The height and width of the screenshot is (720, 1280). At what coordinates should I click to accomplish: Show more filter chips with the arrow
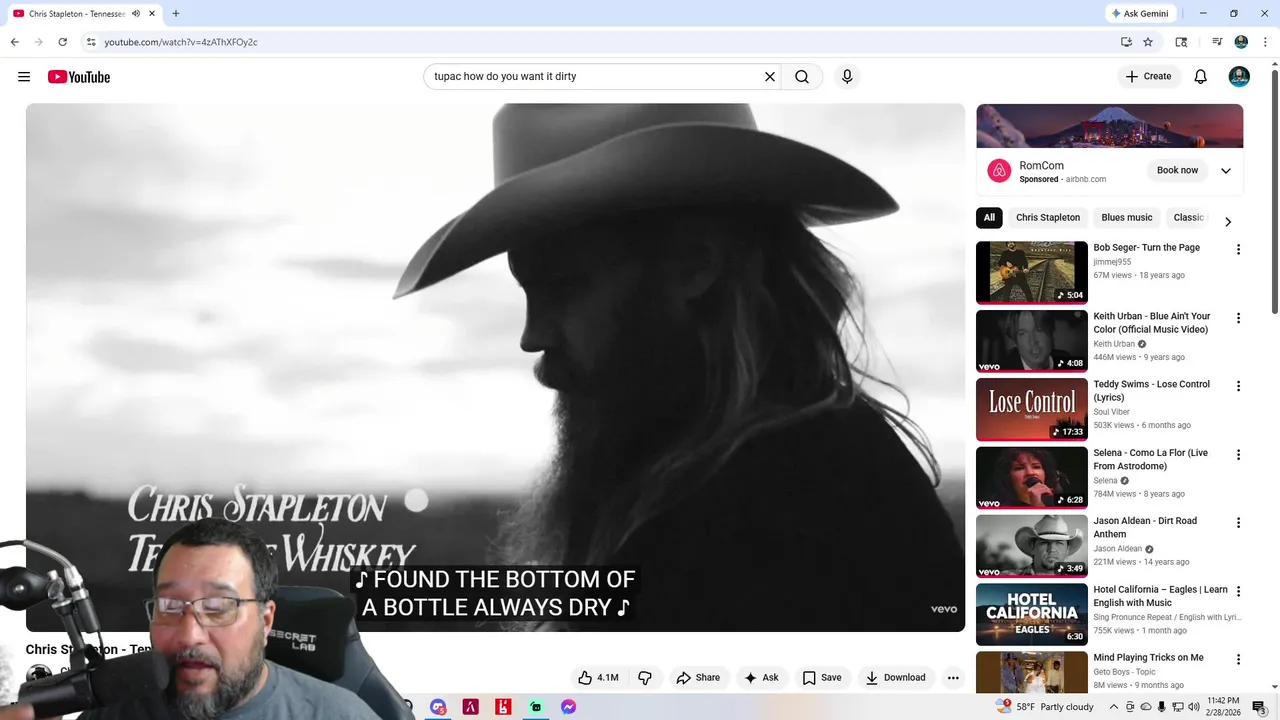pyautogui.click(x=1228, y=221)
